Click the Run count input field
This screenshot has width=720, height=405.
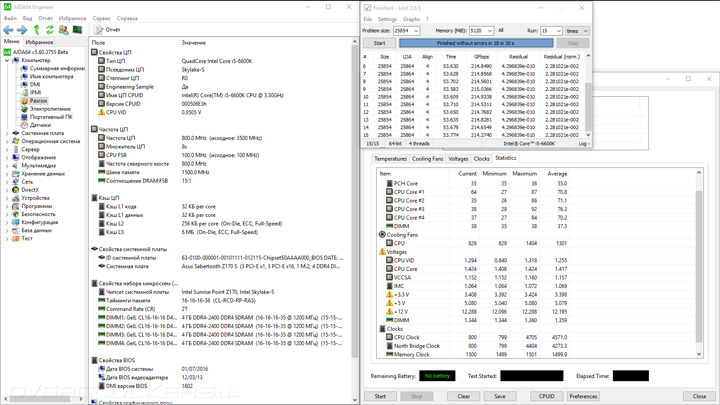tap(550, 31)
